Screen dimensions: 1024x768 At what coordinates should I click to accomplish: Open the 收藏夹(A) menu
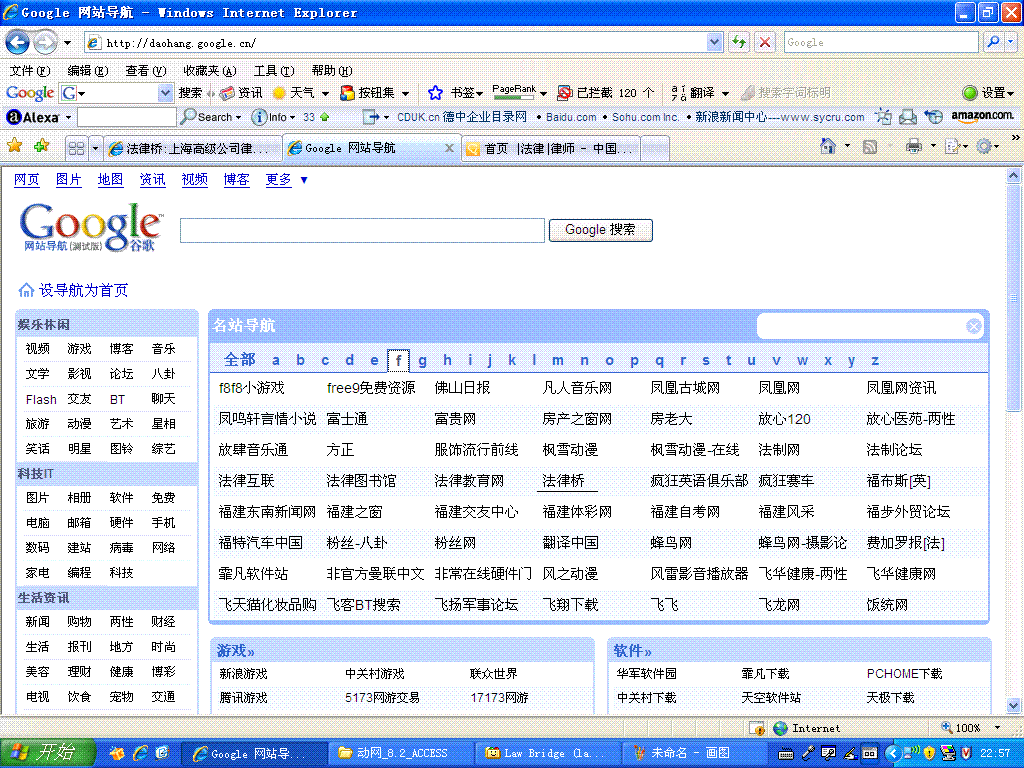(210, 71)
